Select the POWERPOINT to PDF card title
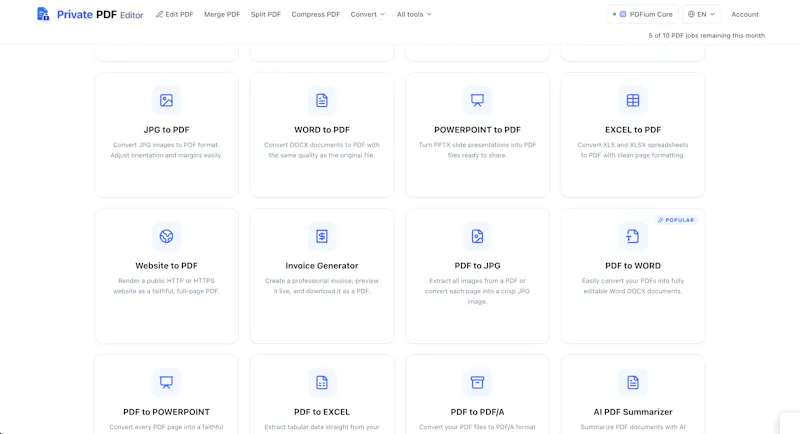 (478, 130)
